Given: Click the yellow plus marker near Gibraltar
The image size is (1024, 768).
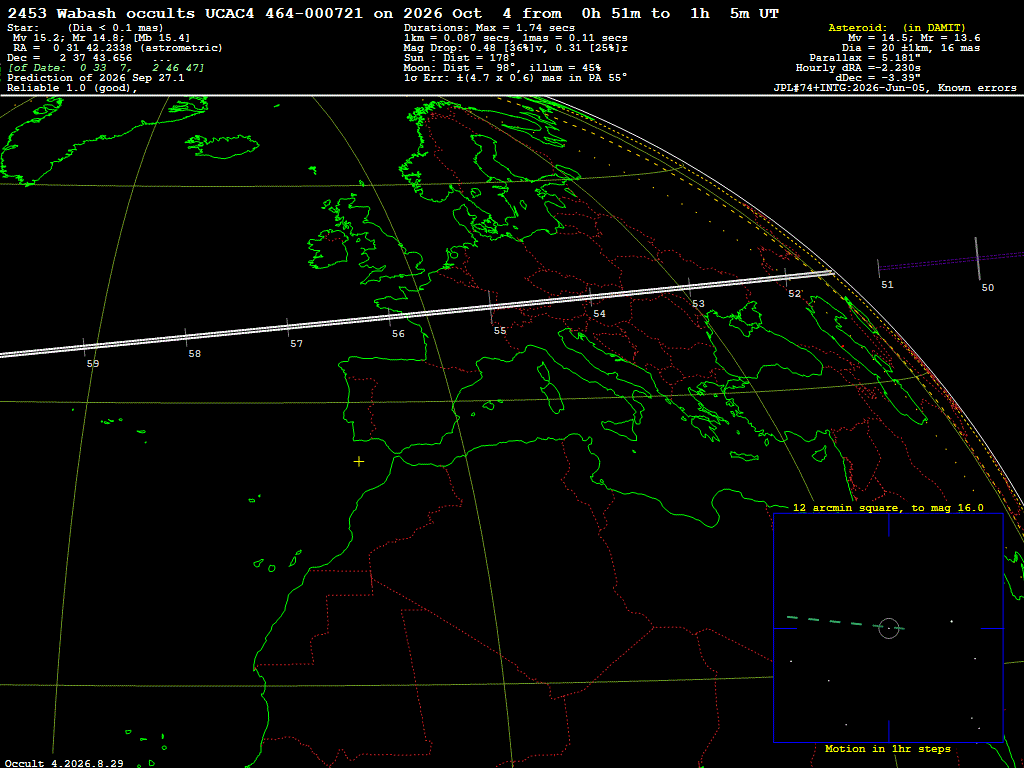Looking at the screenshot, I should coord(359,462).
